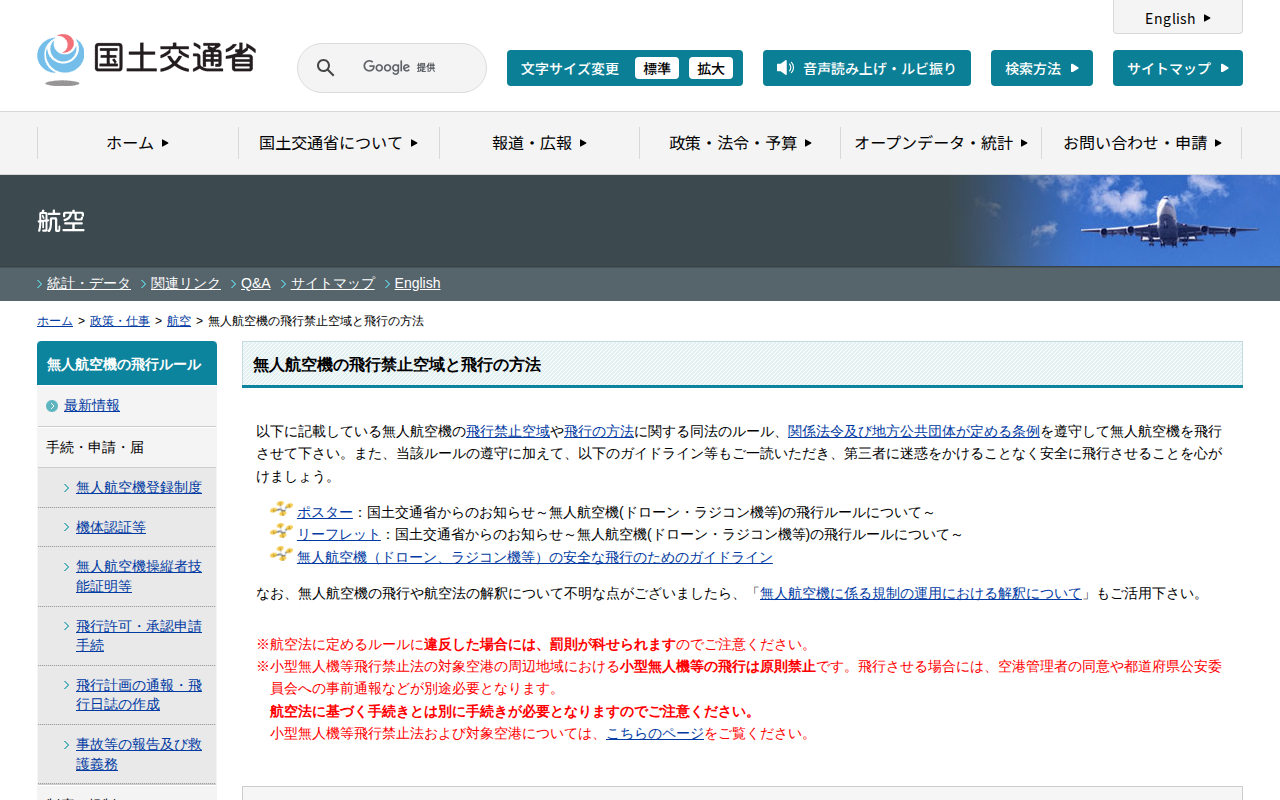Image resolution: width=1280 pixels, height=800 pixels.
Task: Expand the 国土交通省について menu
Action: tap(338, 143)
